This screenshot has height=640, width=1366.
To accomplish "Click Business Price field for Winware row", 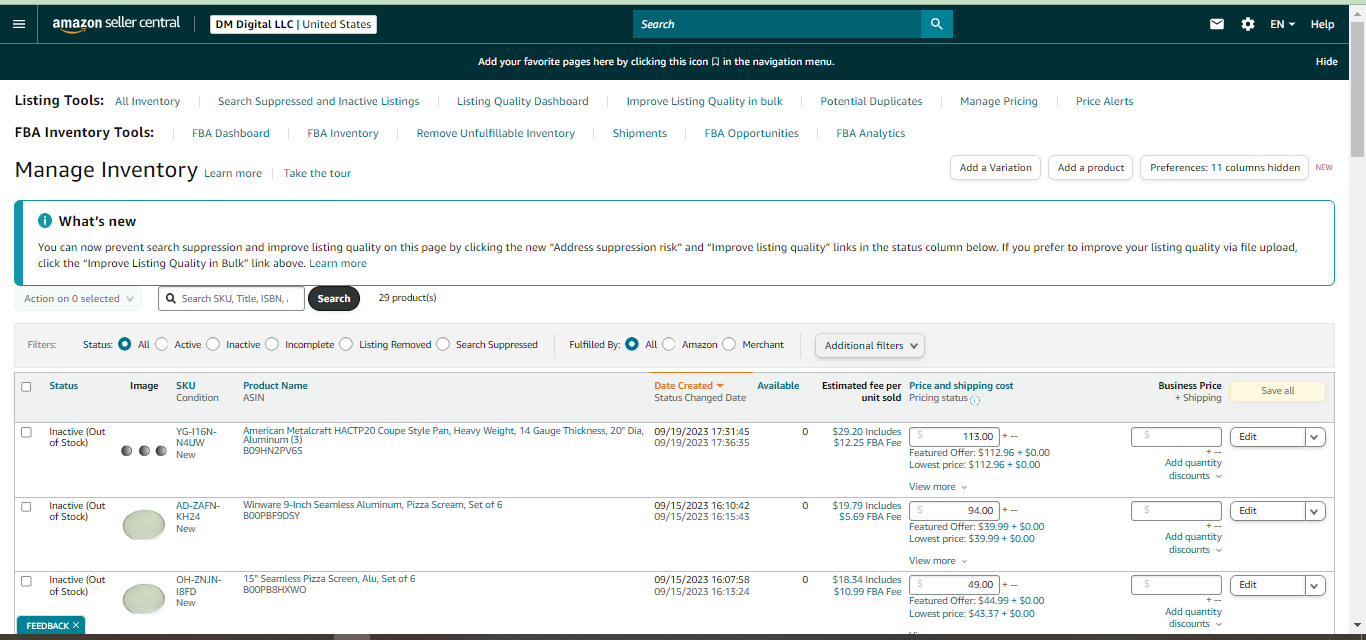I will pyautogui.click(x=1176, y=511).
